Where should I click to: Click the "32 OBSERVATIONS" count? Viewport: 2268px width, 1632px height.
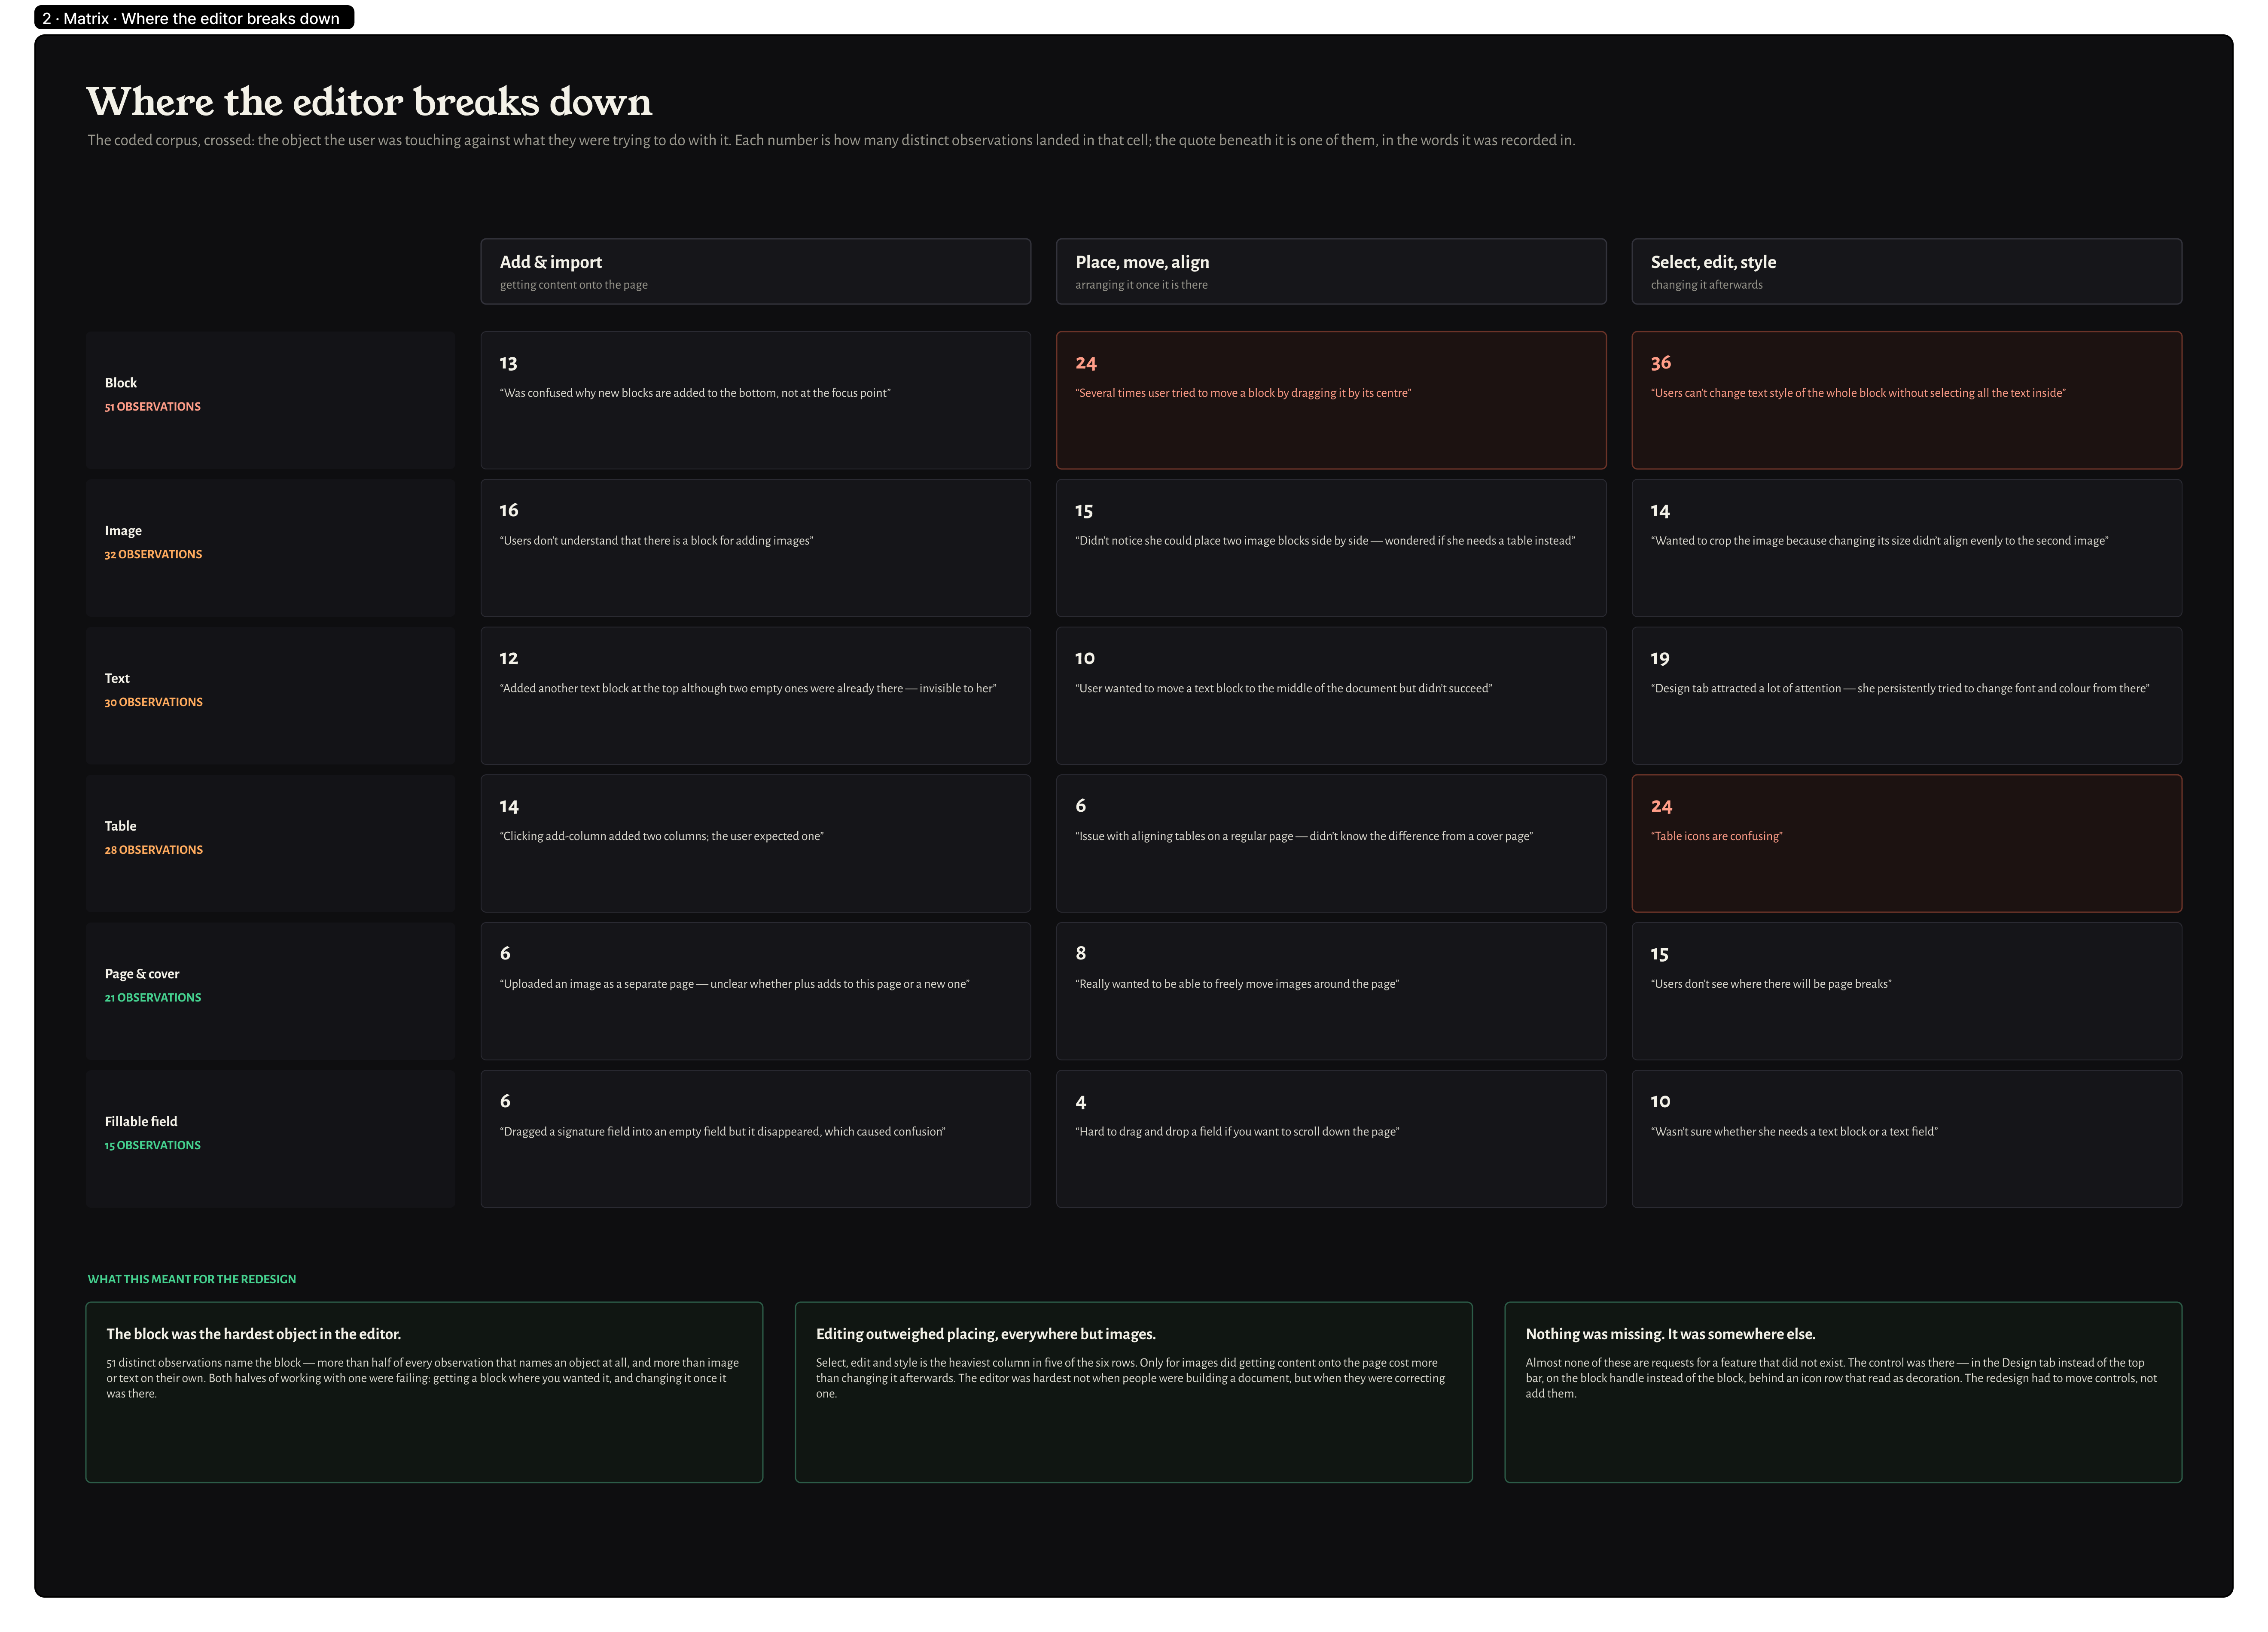point(153,555)
